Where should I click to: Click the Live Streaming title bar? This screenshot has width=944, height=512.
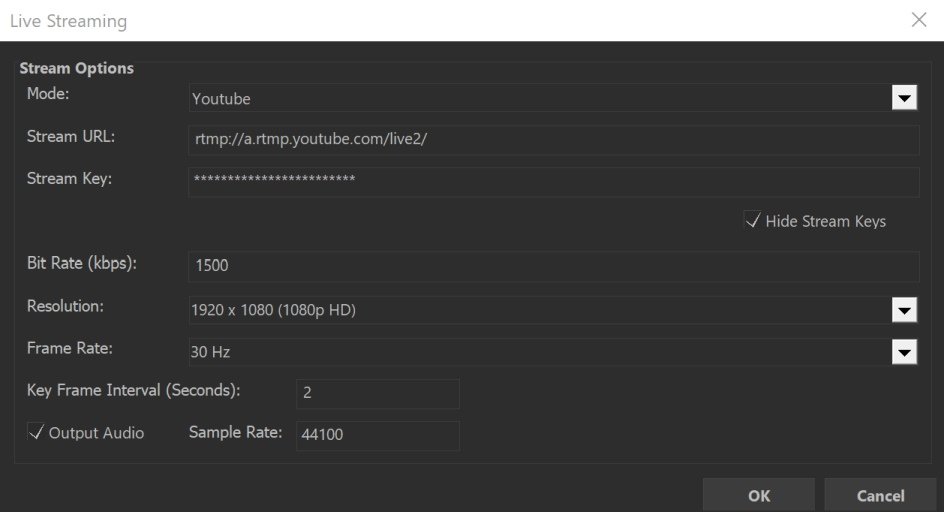pyautogui.click(x=400, y=20)
